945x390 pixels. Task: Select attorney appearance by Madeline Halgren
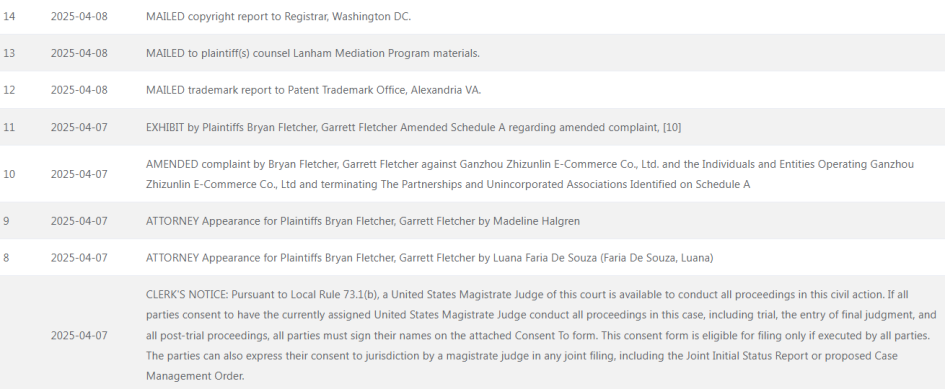pos(363,221)
